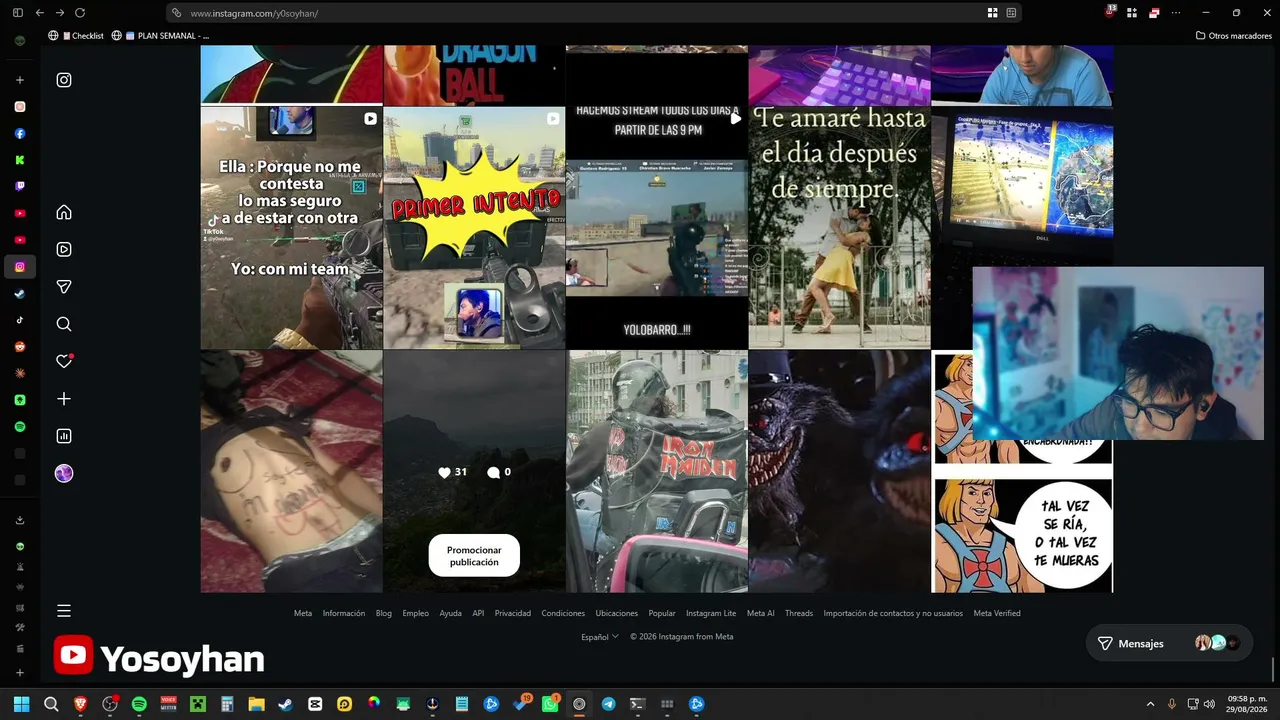The image size is (1280, 720).
Task: Open the Threads footer link
Action: tap(799, 613)
